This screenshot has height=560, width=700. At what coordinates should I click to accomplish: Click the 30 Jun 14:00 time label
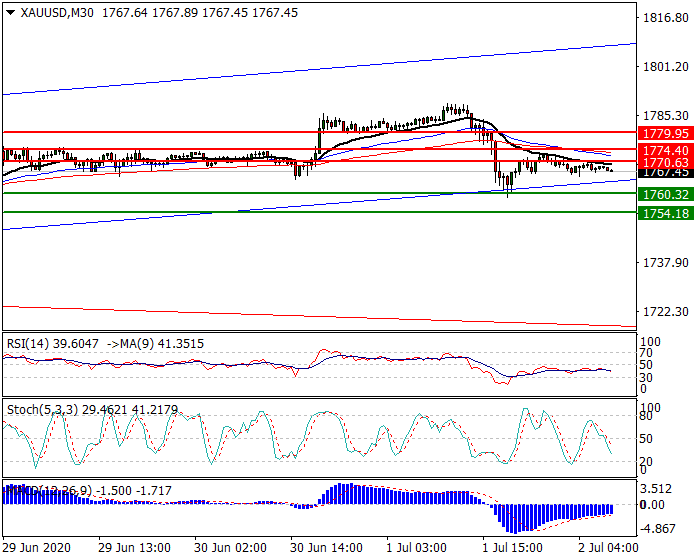(326, 547)
